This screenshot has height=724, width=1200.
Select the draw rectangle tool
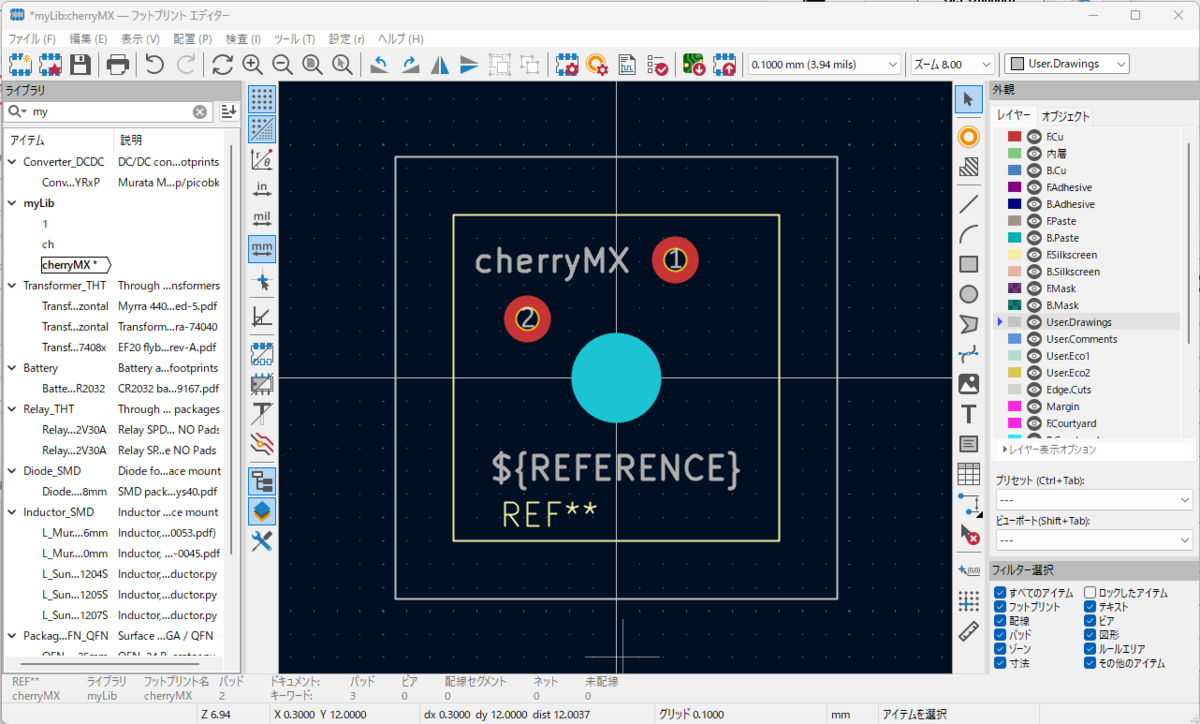coord(968,264)
